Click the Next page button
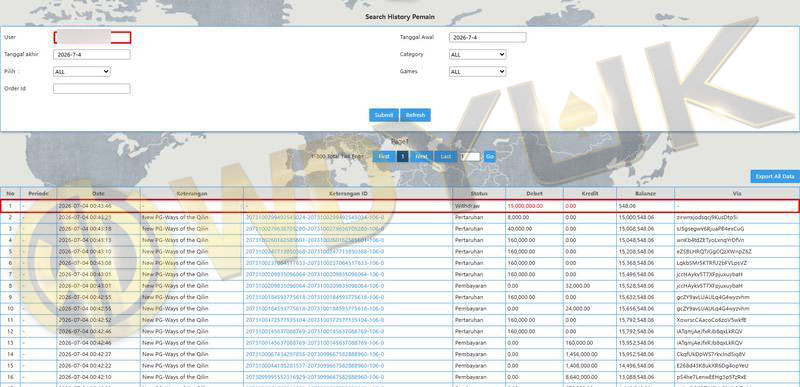 coord(421,157)
